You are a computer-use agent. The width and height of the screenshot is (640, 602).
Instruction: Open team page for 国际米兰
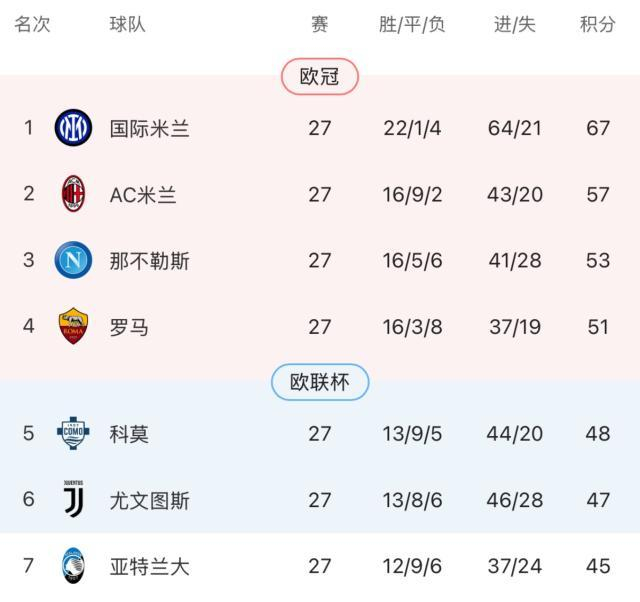150,128
